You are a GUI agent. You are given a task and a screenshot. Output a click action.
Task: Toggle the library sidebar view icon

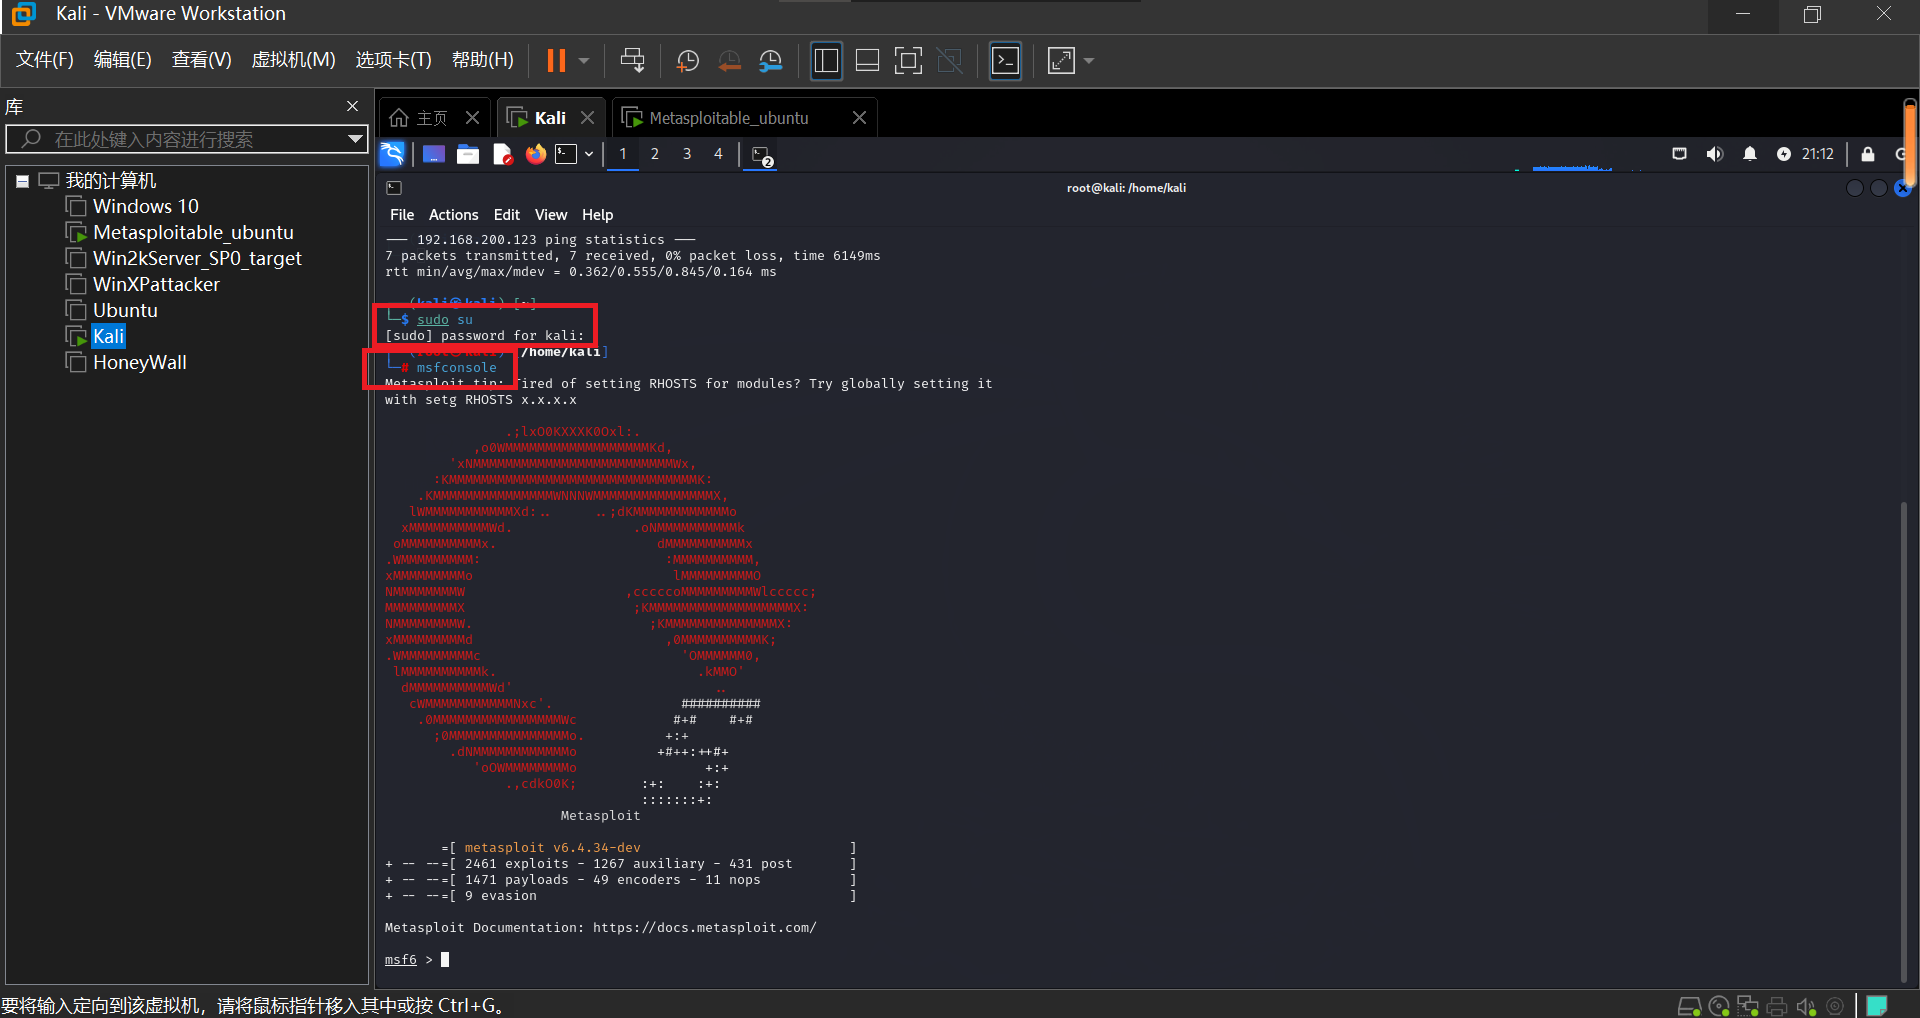coord(826,61)
